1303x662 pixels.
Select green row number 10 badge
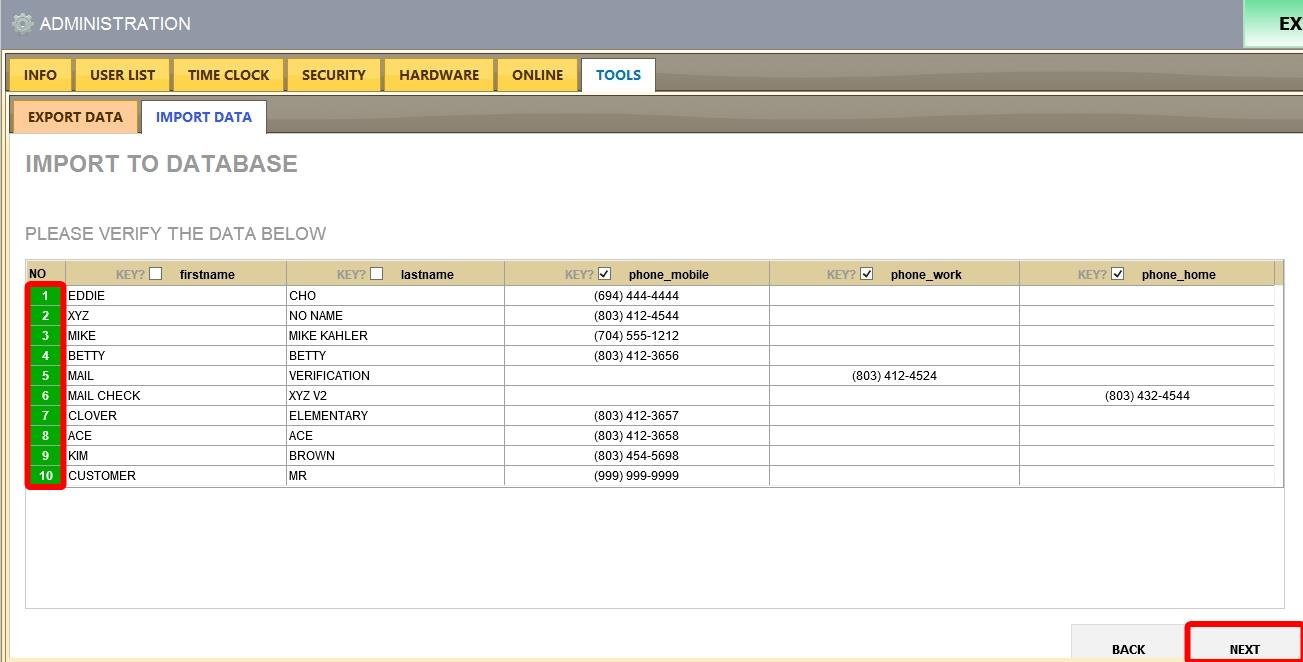click(45, 476)
